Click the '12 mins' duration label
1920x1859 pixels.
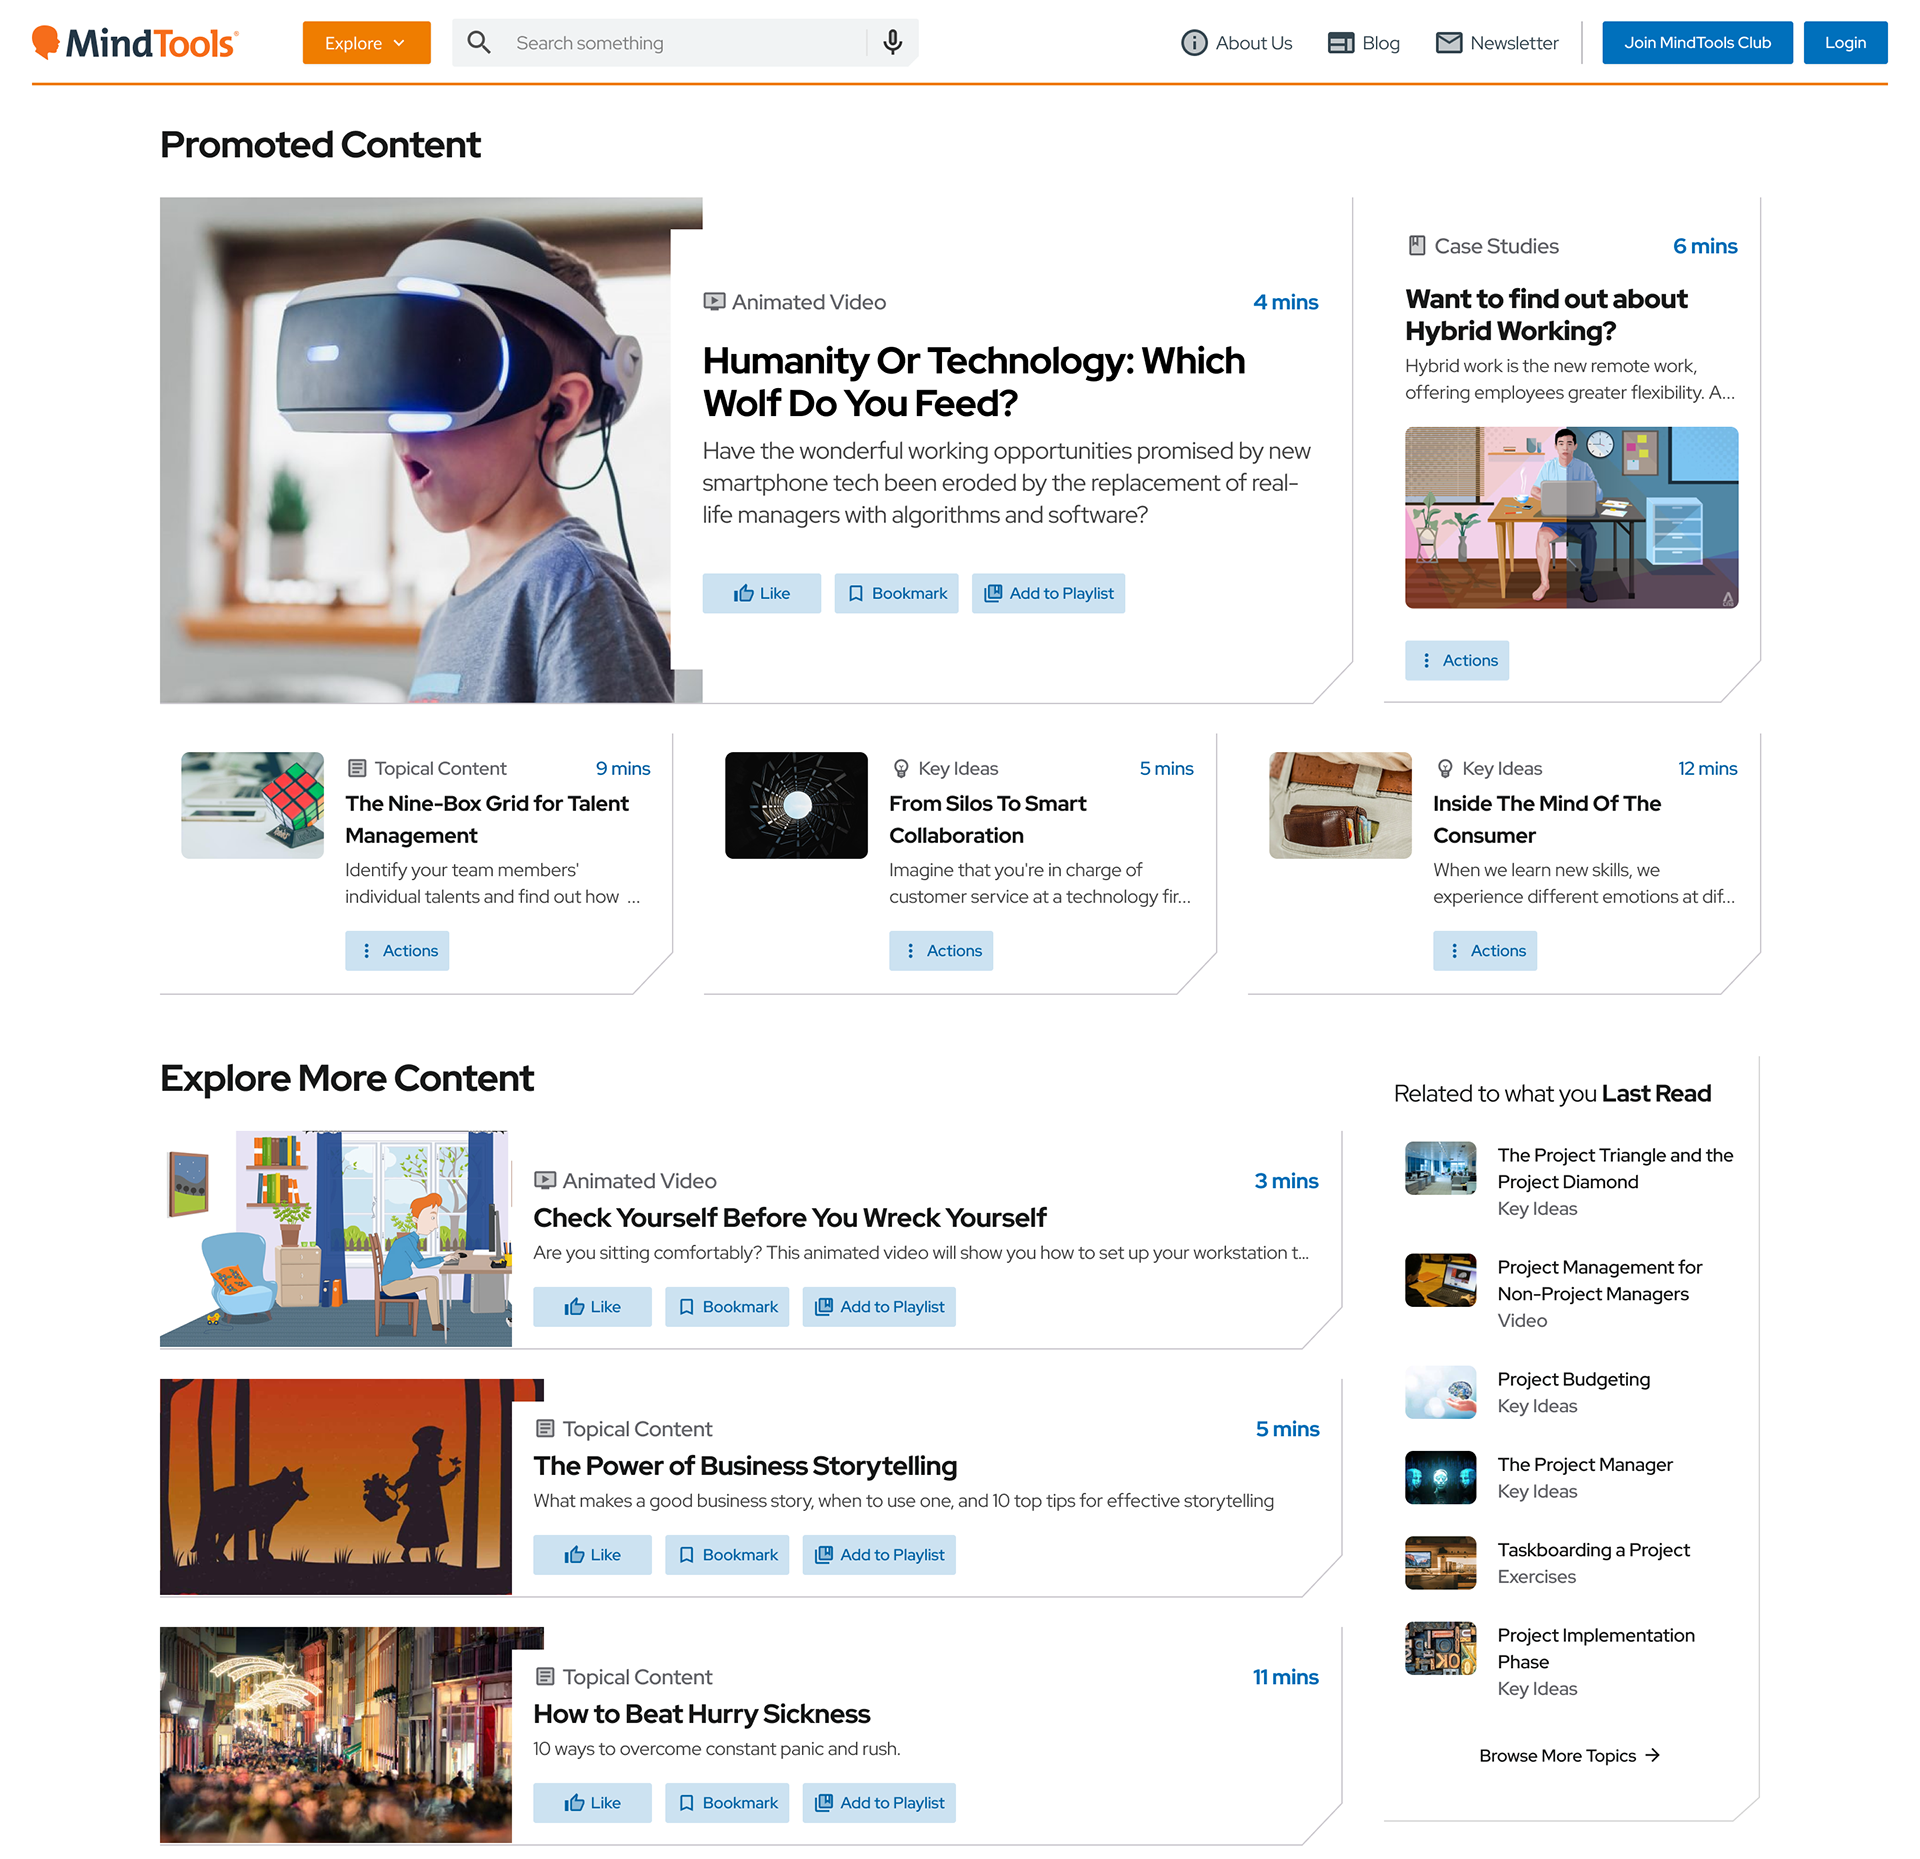[x=1707, y=768]
